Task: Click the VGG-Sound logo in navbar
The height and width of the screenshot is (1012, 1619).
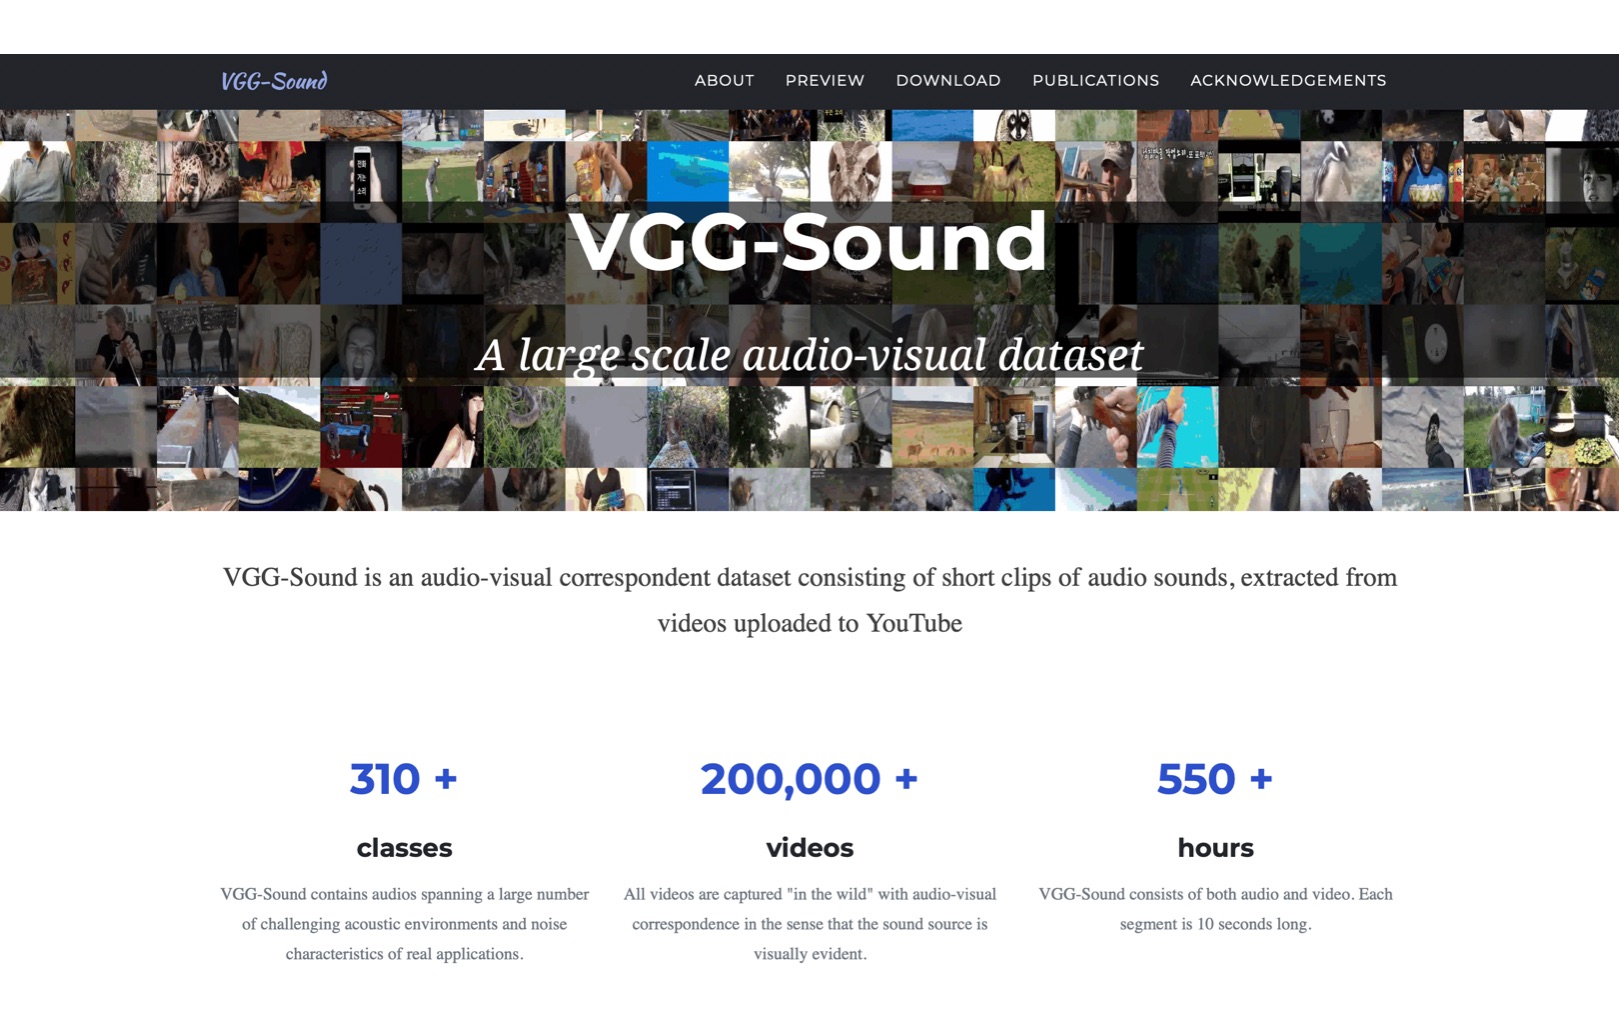Action: pyautogui.click(x=274, y=81)
